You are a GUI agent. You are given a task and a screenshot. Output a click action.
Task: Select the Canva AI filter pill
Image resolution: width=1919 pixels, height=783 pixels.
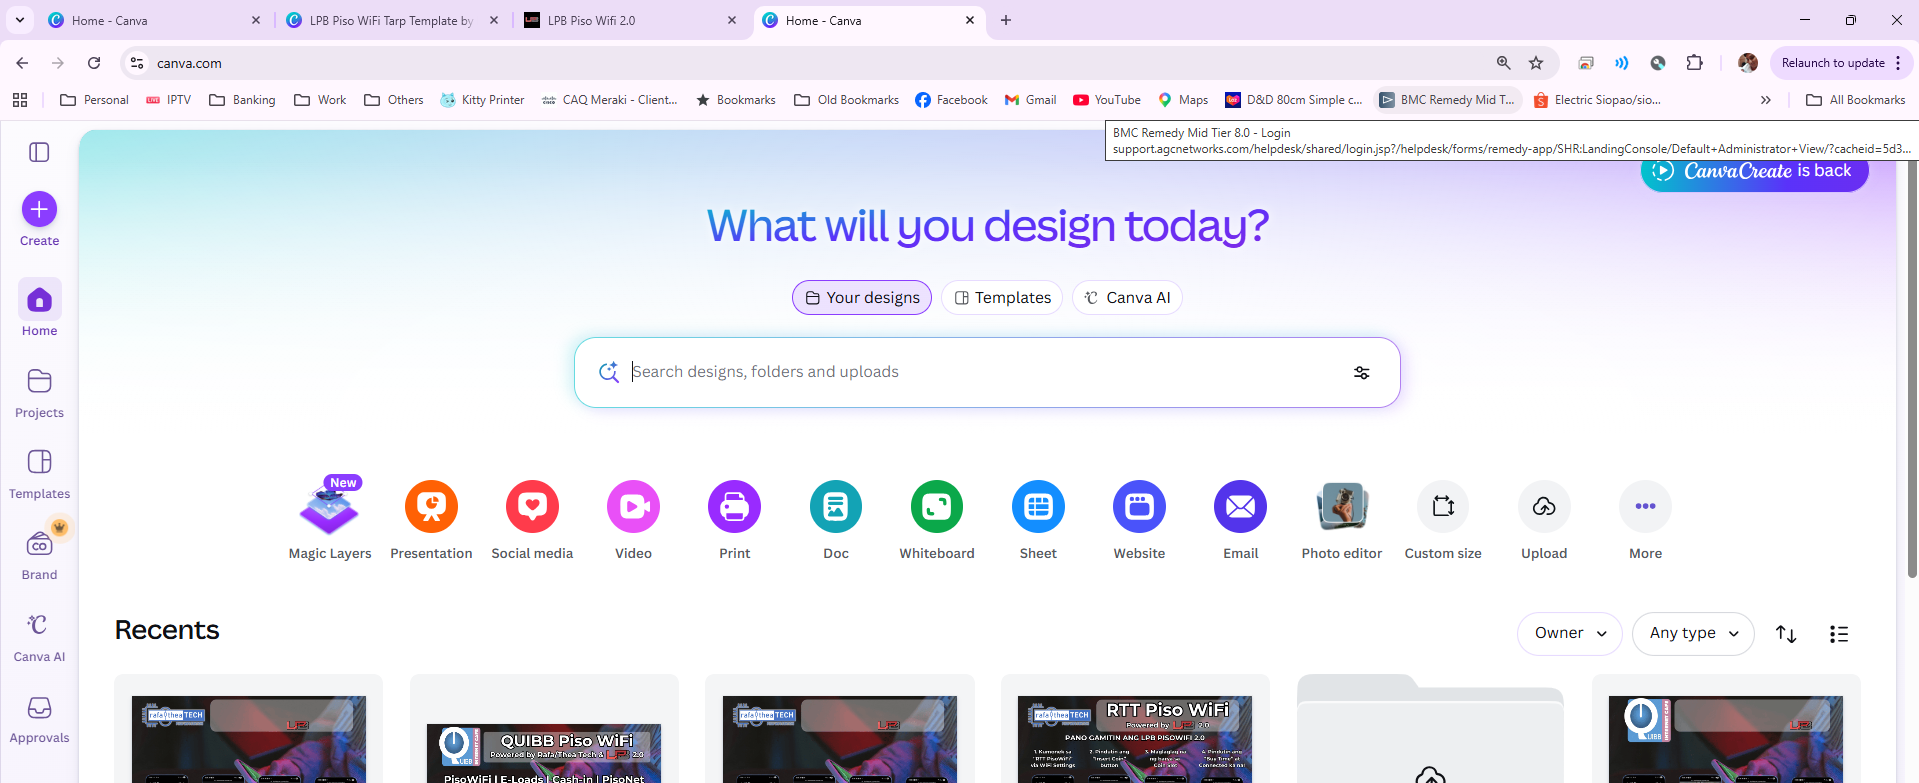(1127, 298)
